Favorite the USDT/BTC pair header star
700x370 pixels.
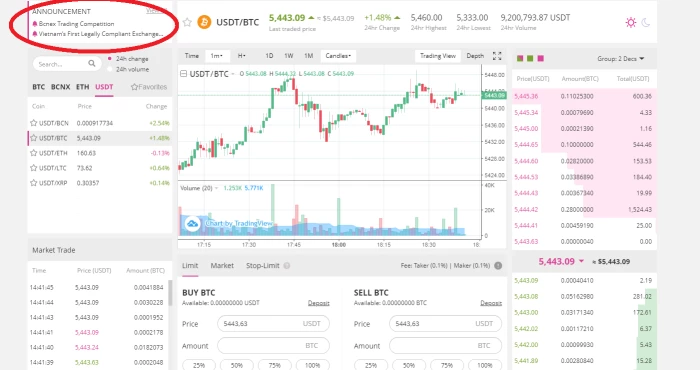click(x=187, y=22)
